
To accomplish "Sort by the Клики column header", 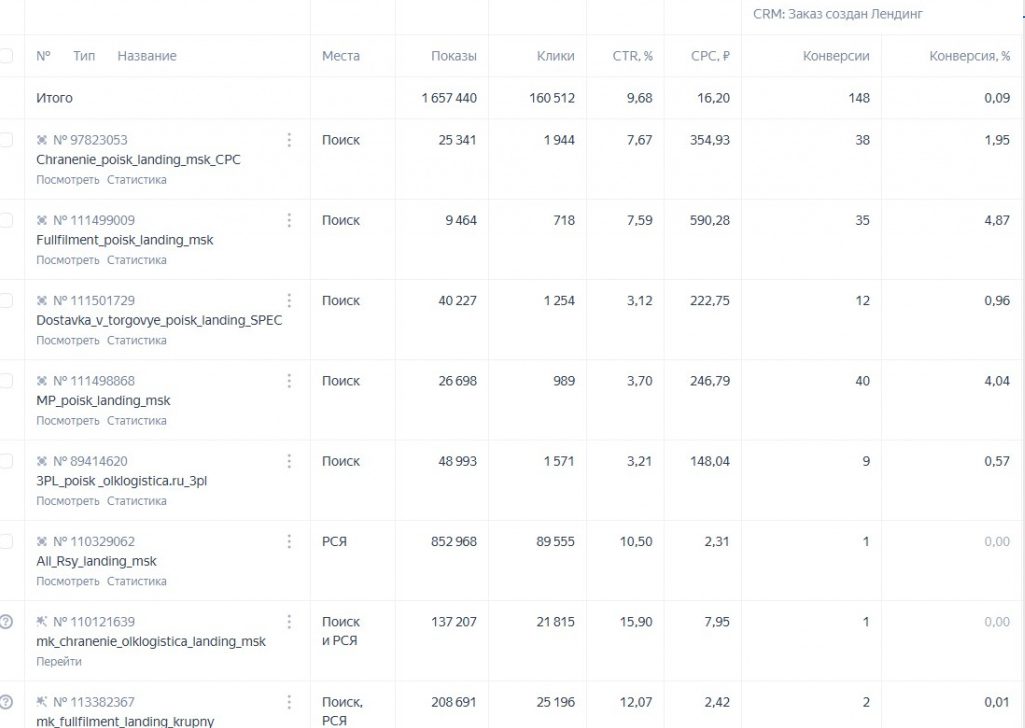I will [555, 56].
